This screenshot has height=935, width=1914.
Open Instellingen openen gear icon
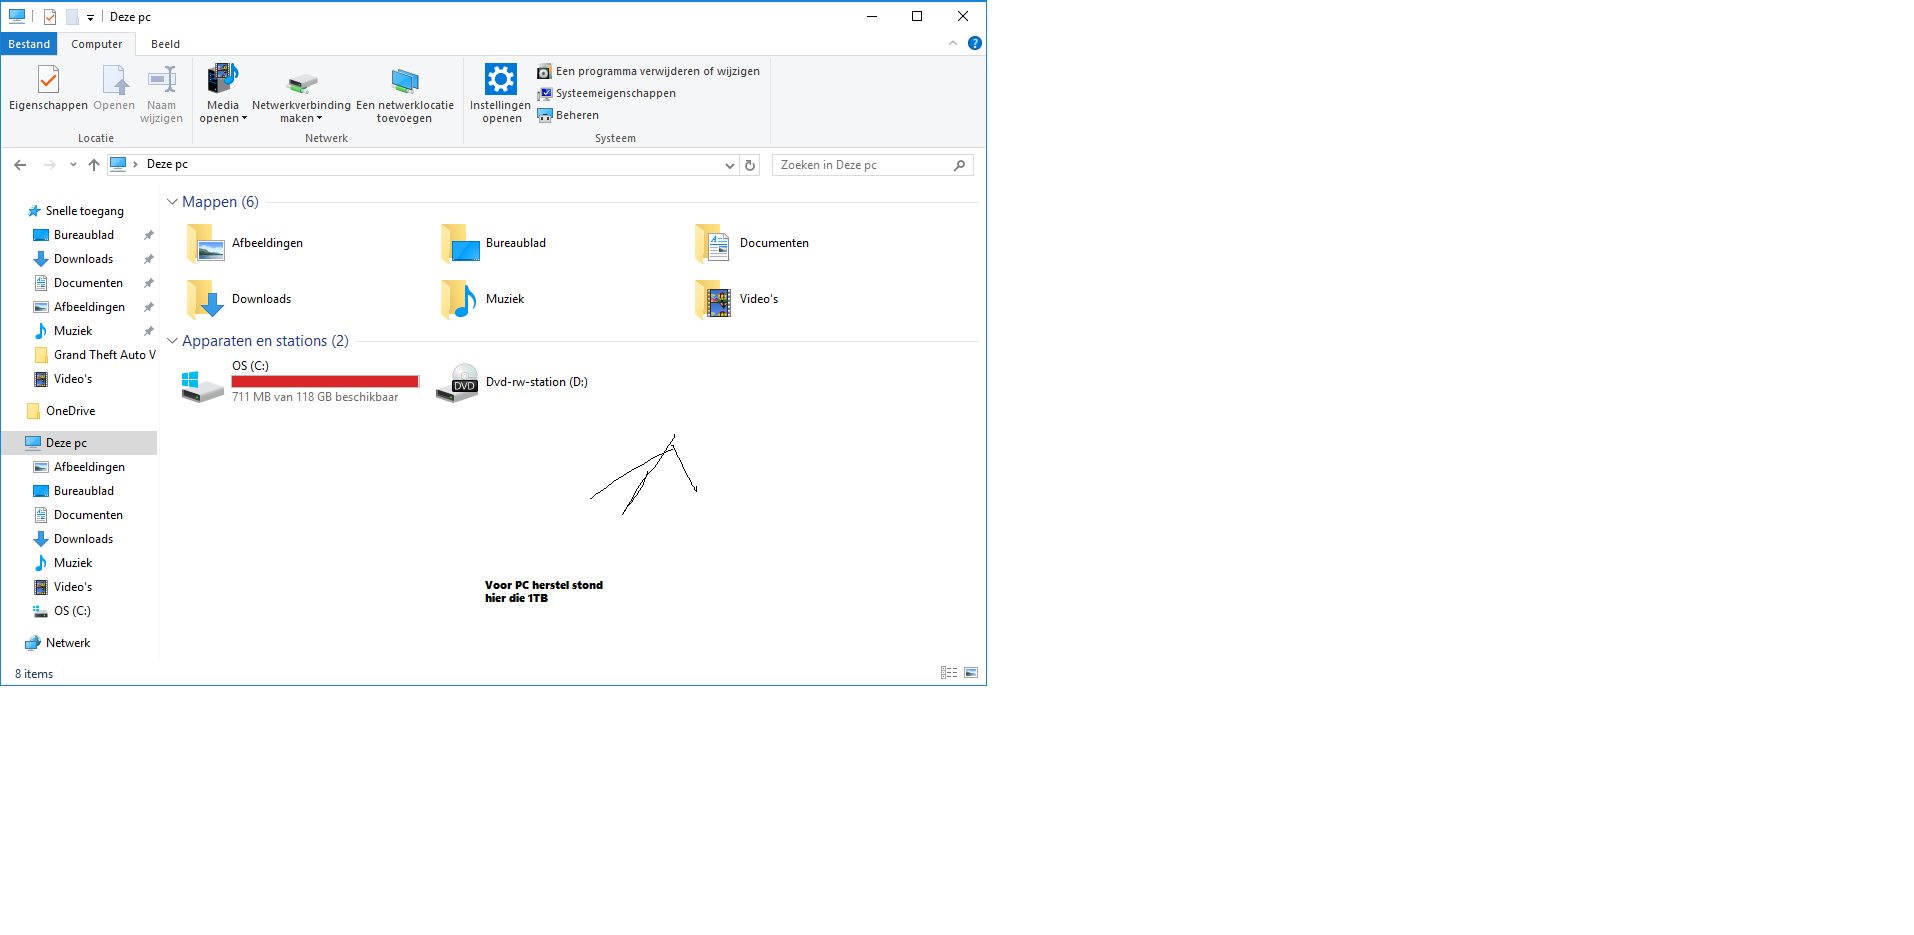coord(501,79)
